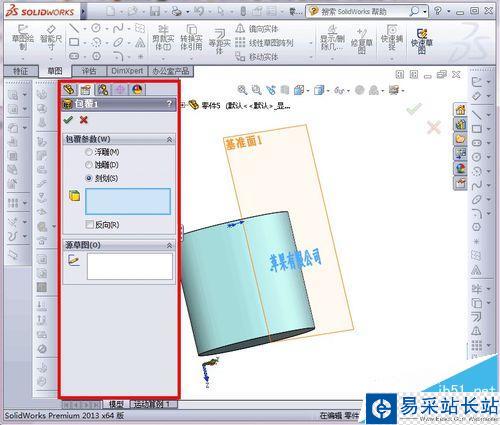Expand the SolidWorks menu bar arrow
500x425 pixels.
83,12
